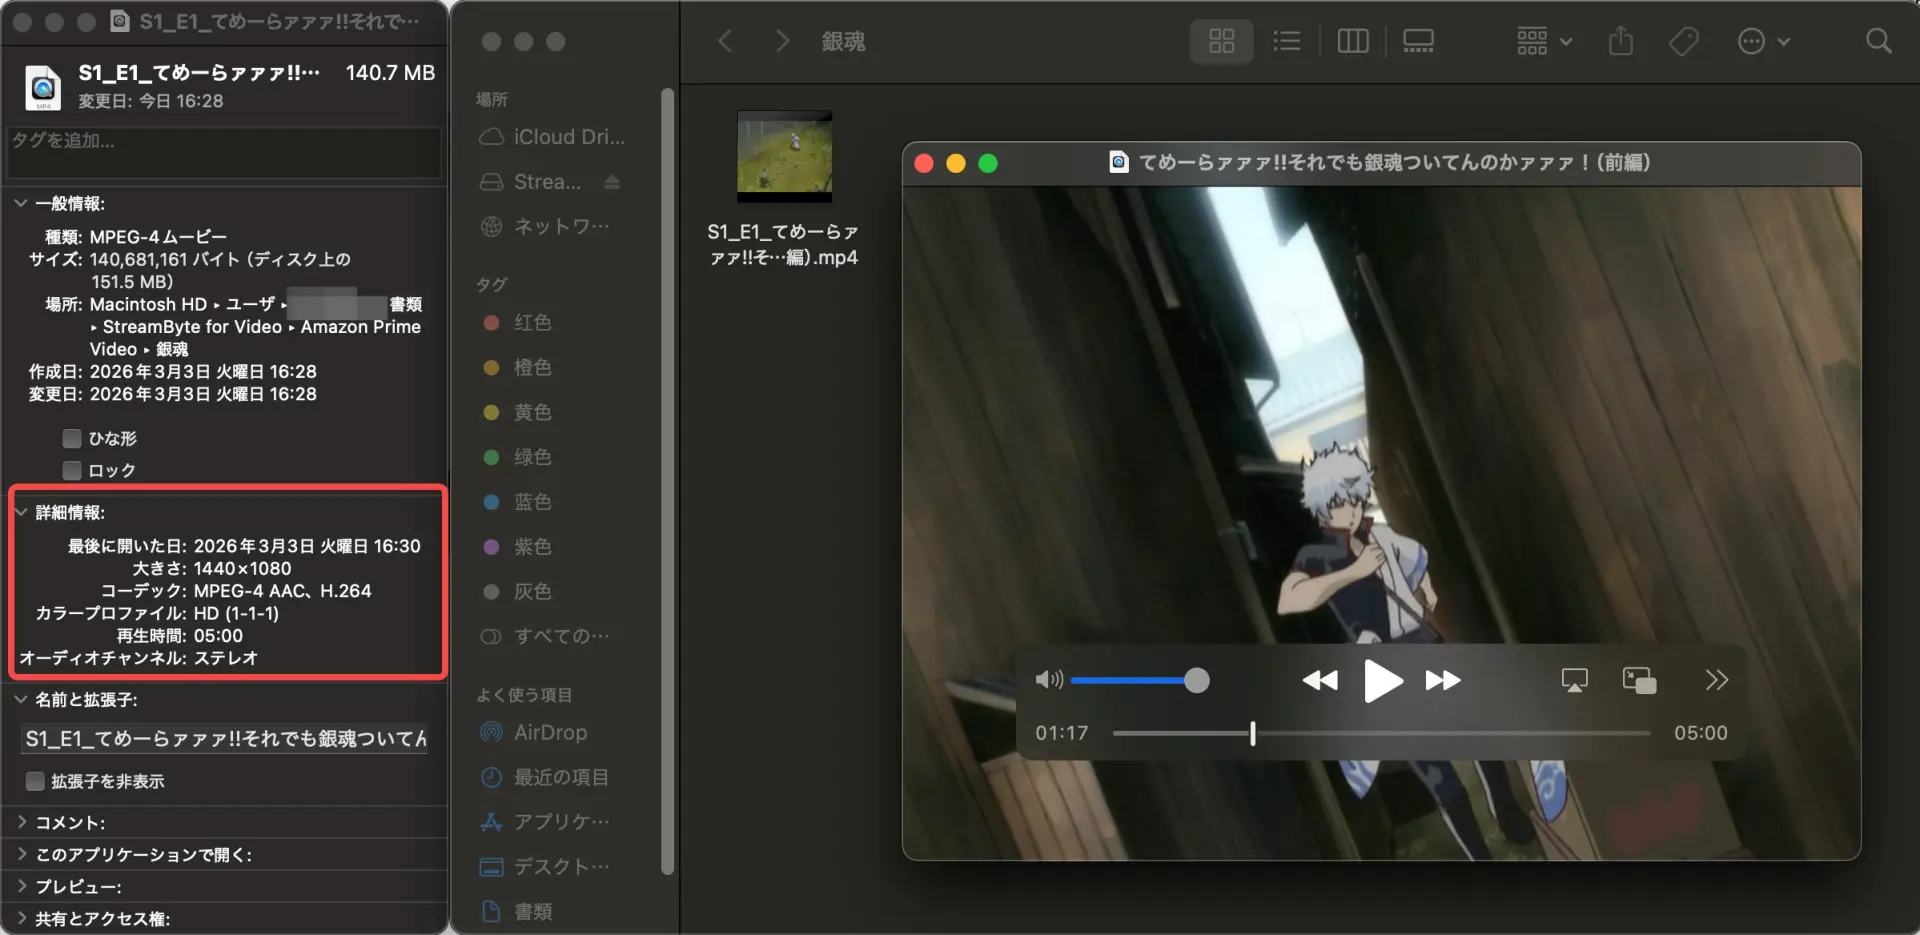The width and height of the screenshot is (1920, 935).
Task: Click the fast-forward button in player
Action: click(x=1443, y=681)
